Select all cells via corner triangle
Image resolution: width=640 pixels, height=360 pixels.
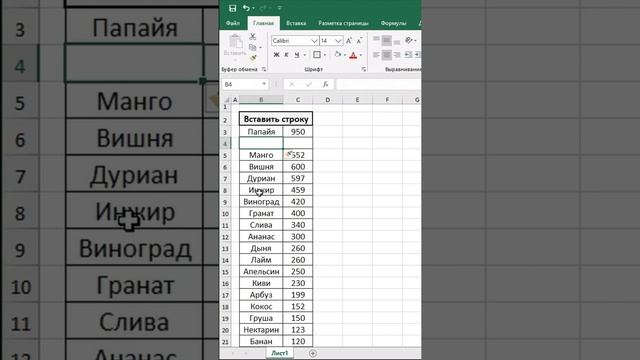(226, 100)
